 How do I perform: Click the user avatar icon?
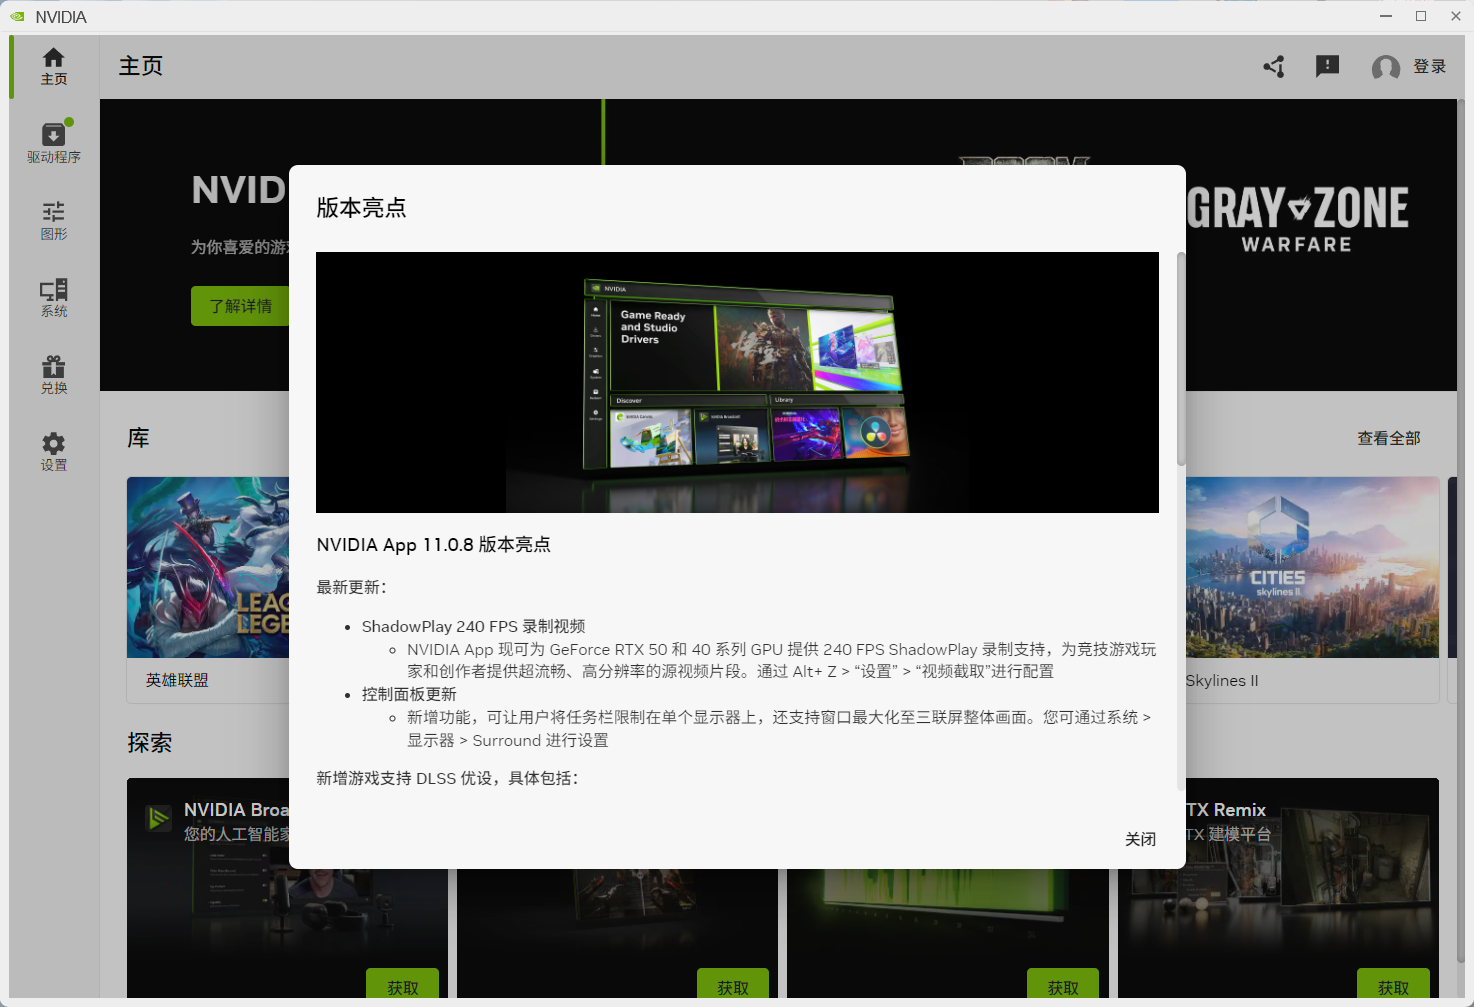point(1386,67)
